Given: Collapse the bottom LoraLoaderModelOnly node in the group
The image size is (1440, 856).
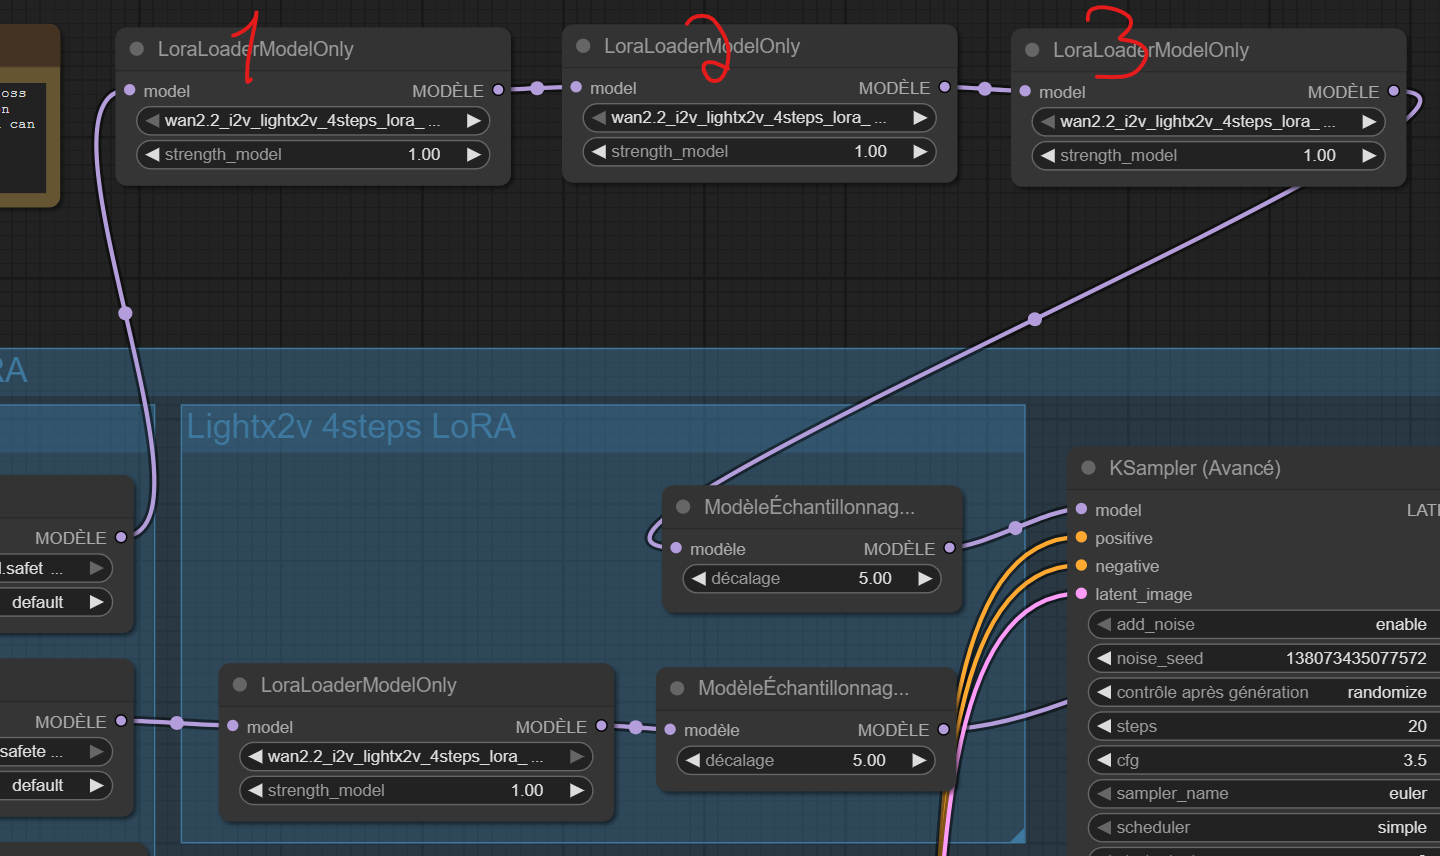Looking at the screenshot, I should tap(240, 685).
